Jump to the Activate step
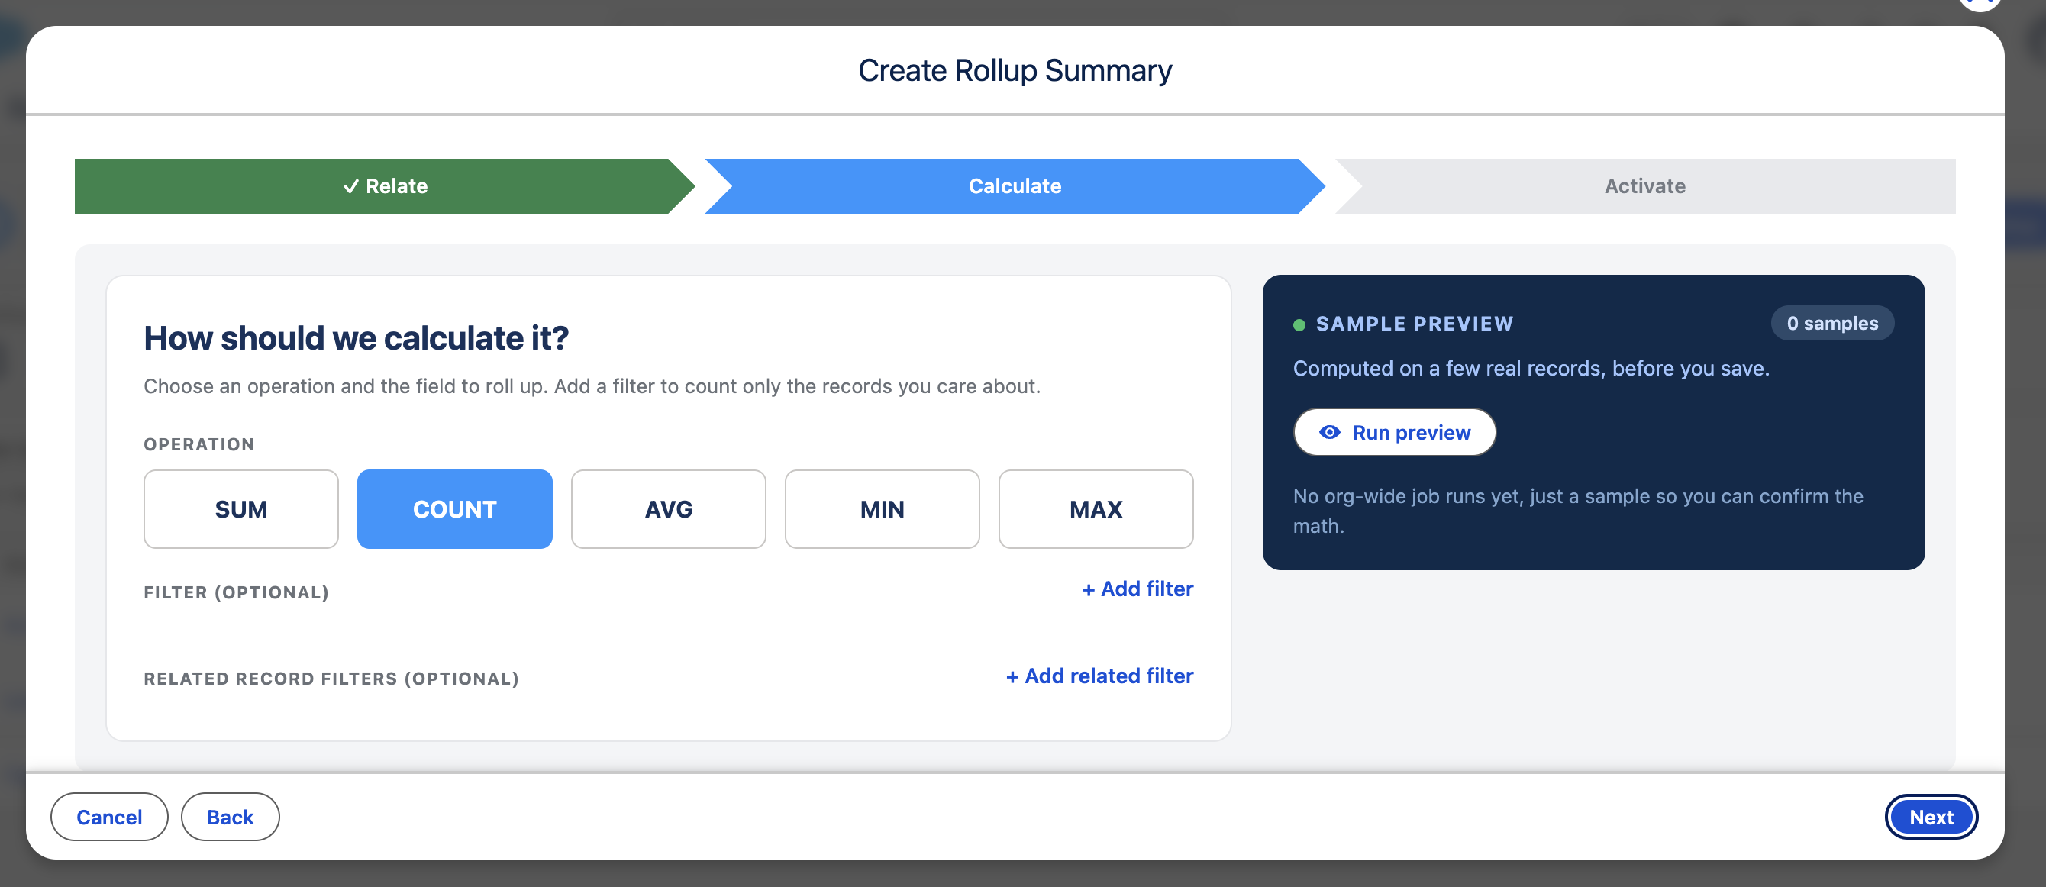The image size is (2046, 887). [1645, 186]
